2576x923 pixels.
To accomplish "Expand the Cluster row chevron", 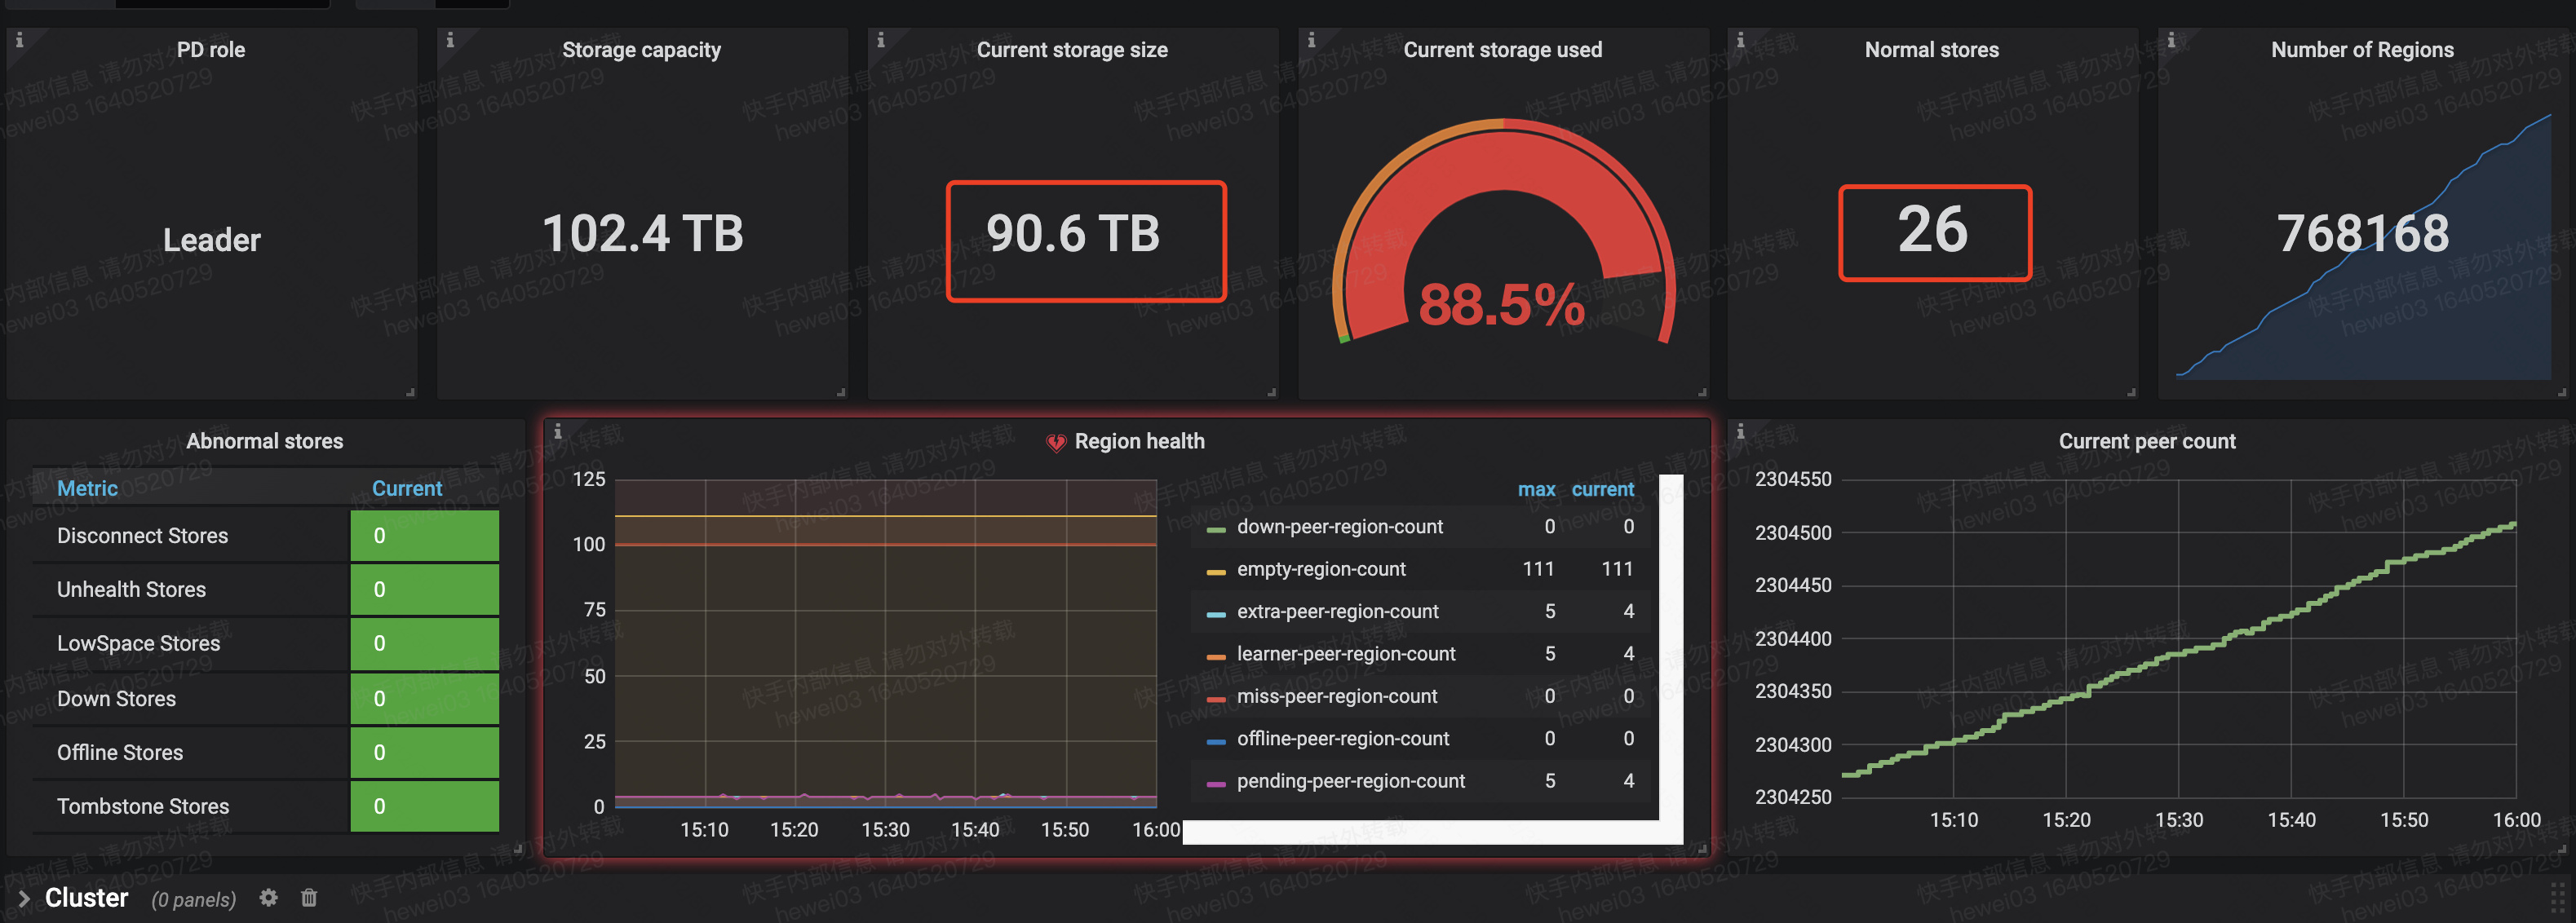I will 24,898.
